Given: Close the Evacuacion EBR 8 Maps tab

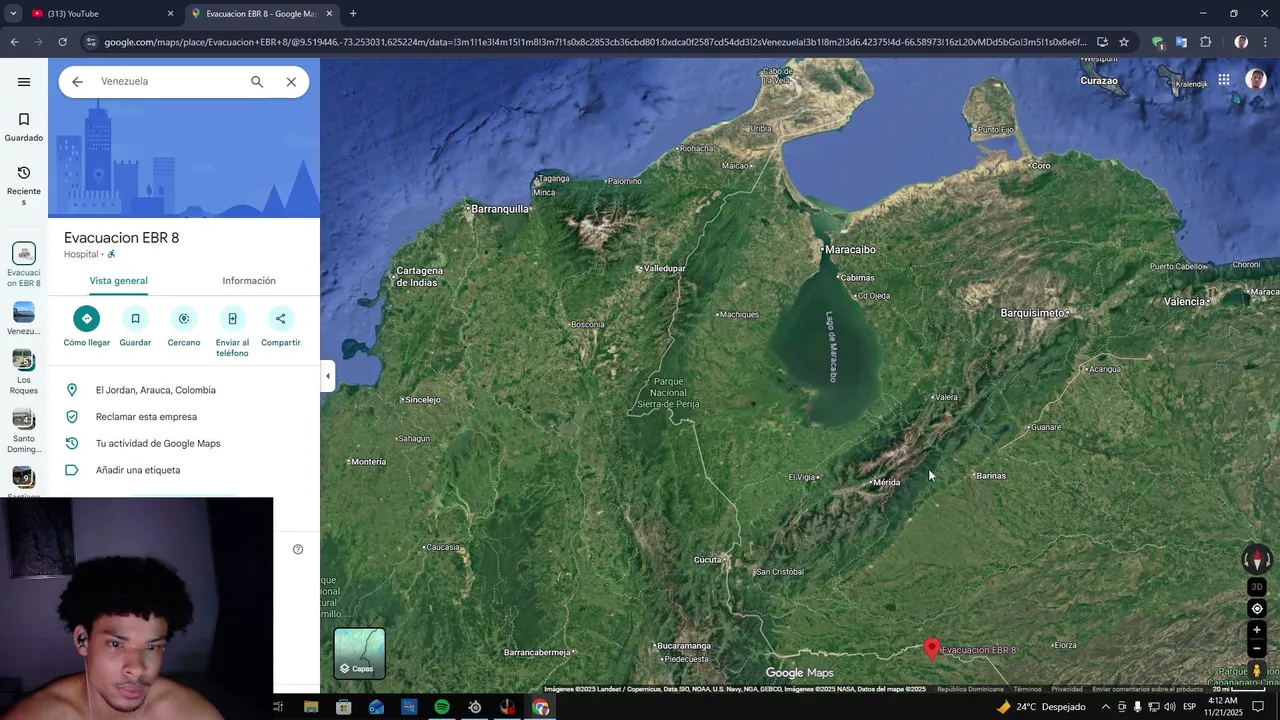Looking at the screenshot, I should pyautogui.click(x=329, y=14).
